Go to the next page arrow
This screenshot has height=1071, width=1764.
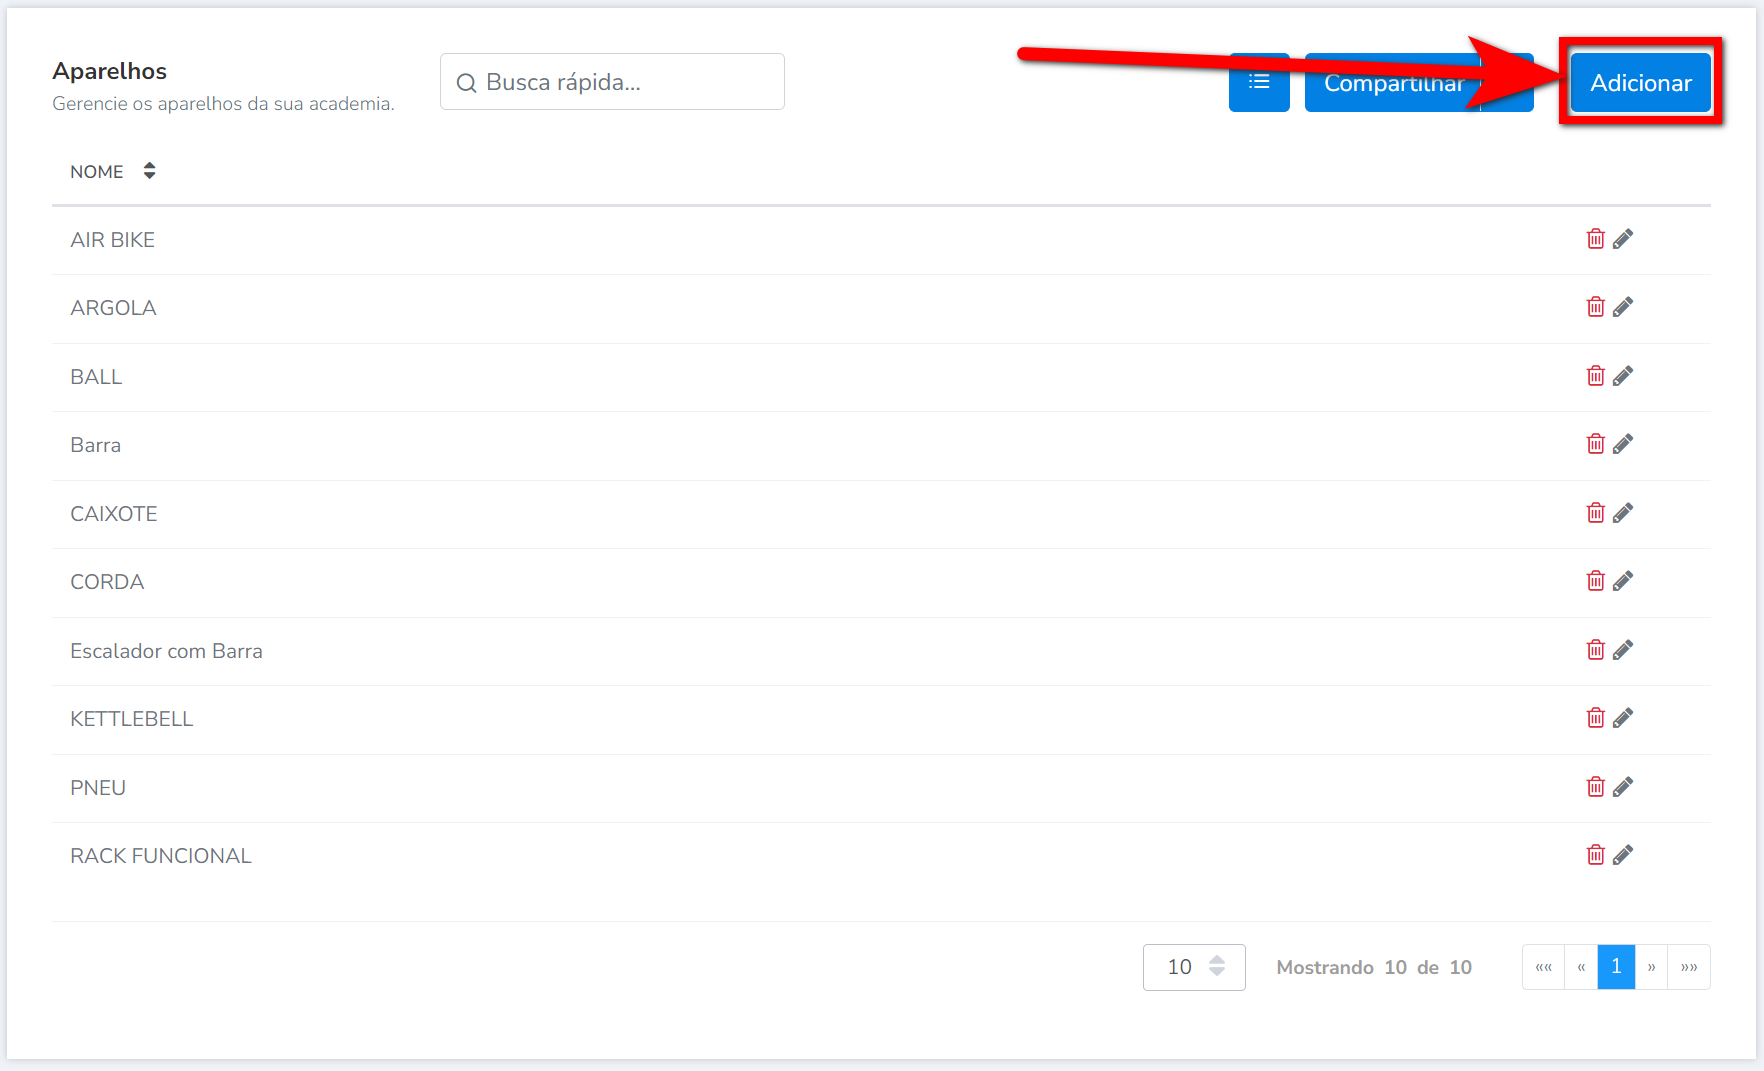click(x=1651, y=967)
